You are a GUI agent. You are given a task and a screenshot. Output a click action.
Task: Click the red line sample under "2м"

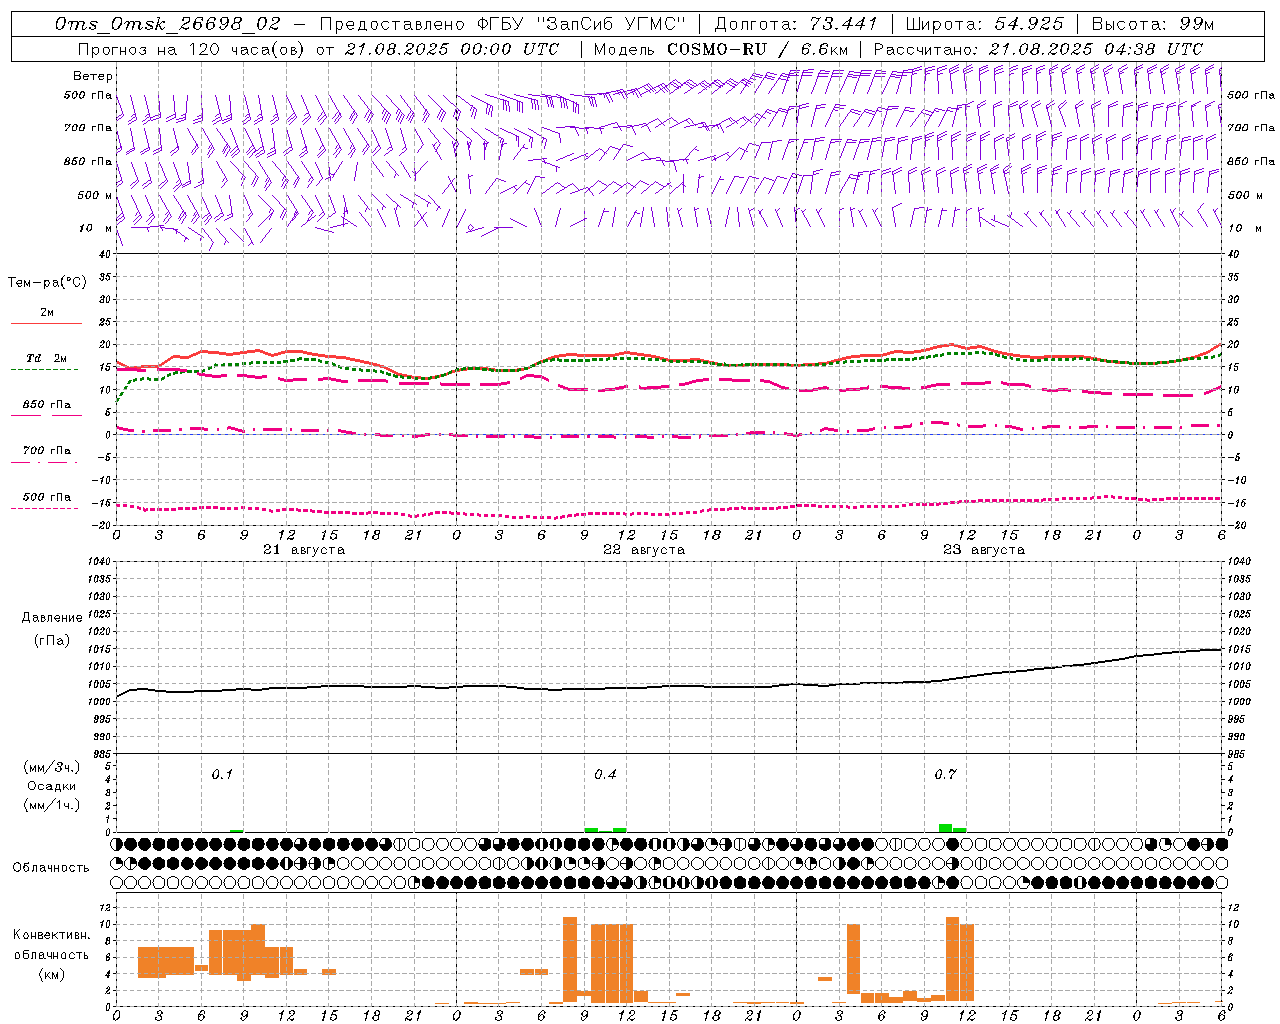point(46,324)
